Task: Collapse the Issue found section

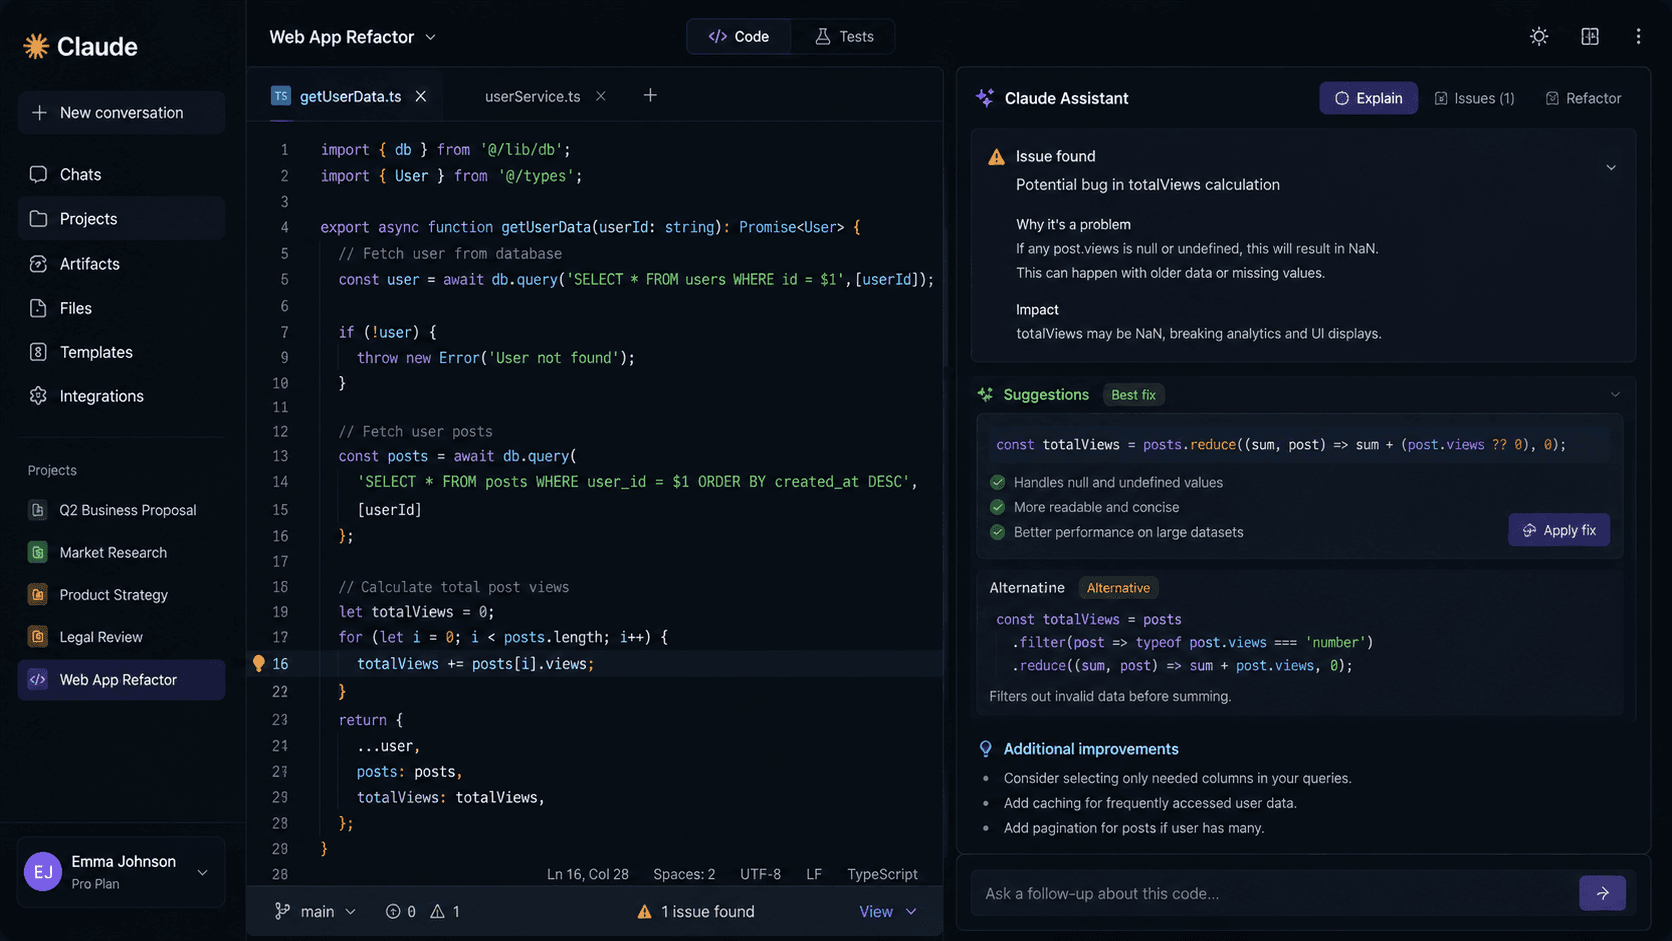Action: (x=1611, y=168)
